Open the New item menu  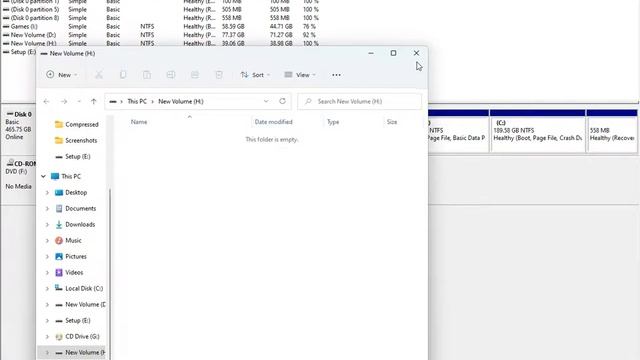tap(62, 75)
